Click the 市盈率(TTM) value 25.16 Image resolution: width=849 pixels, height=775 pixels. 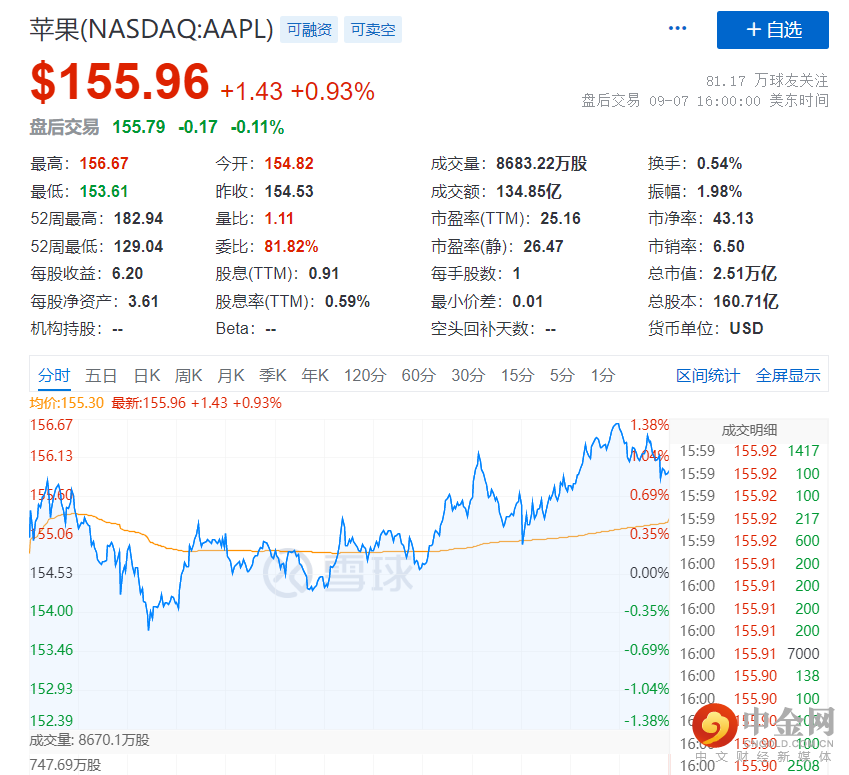coord(560,219)
